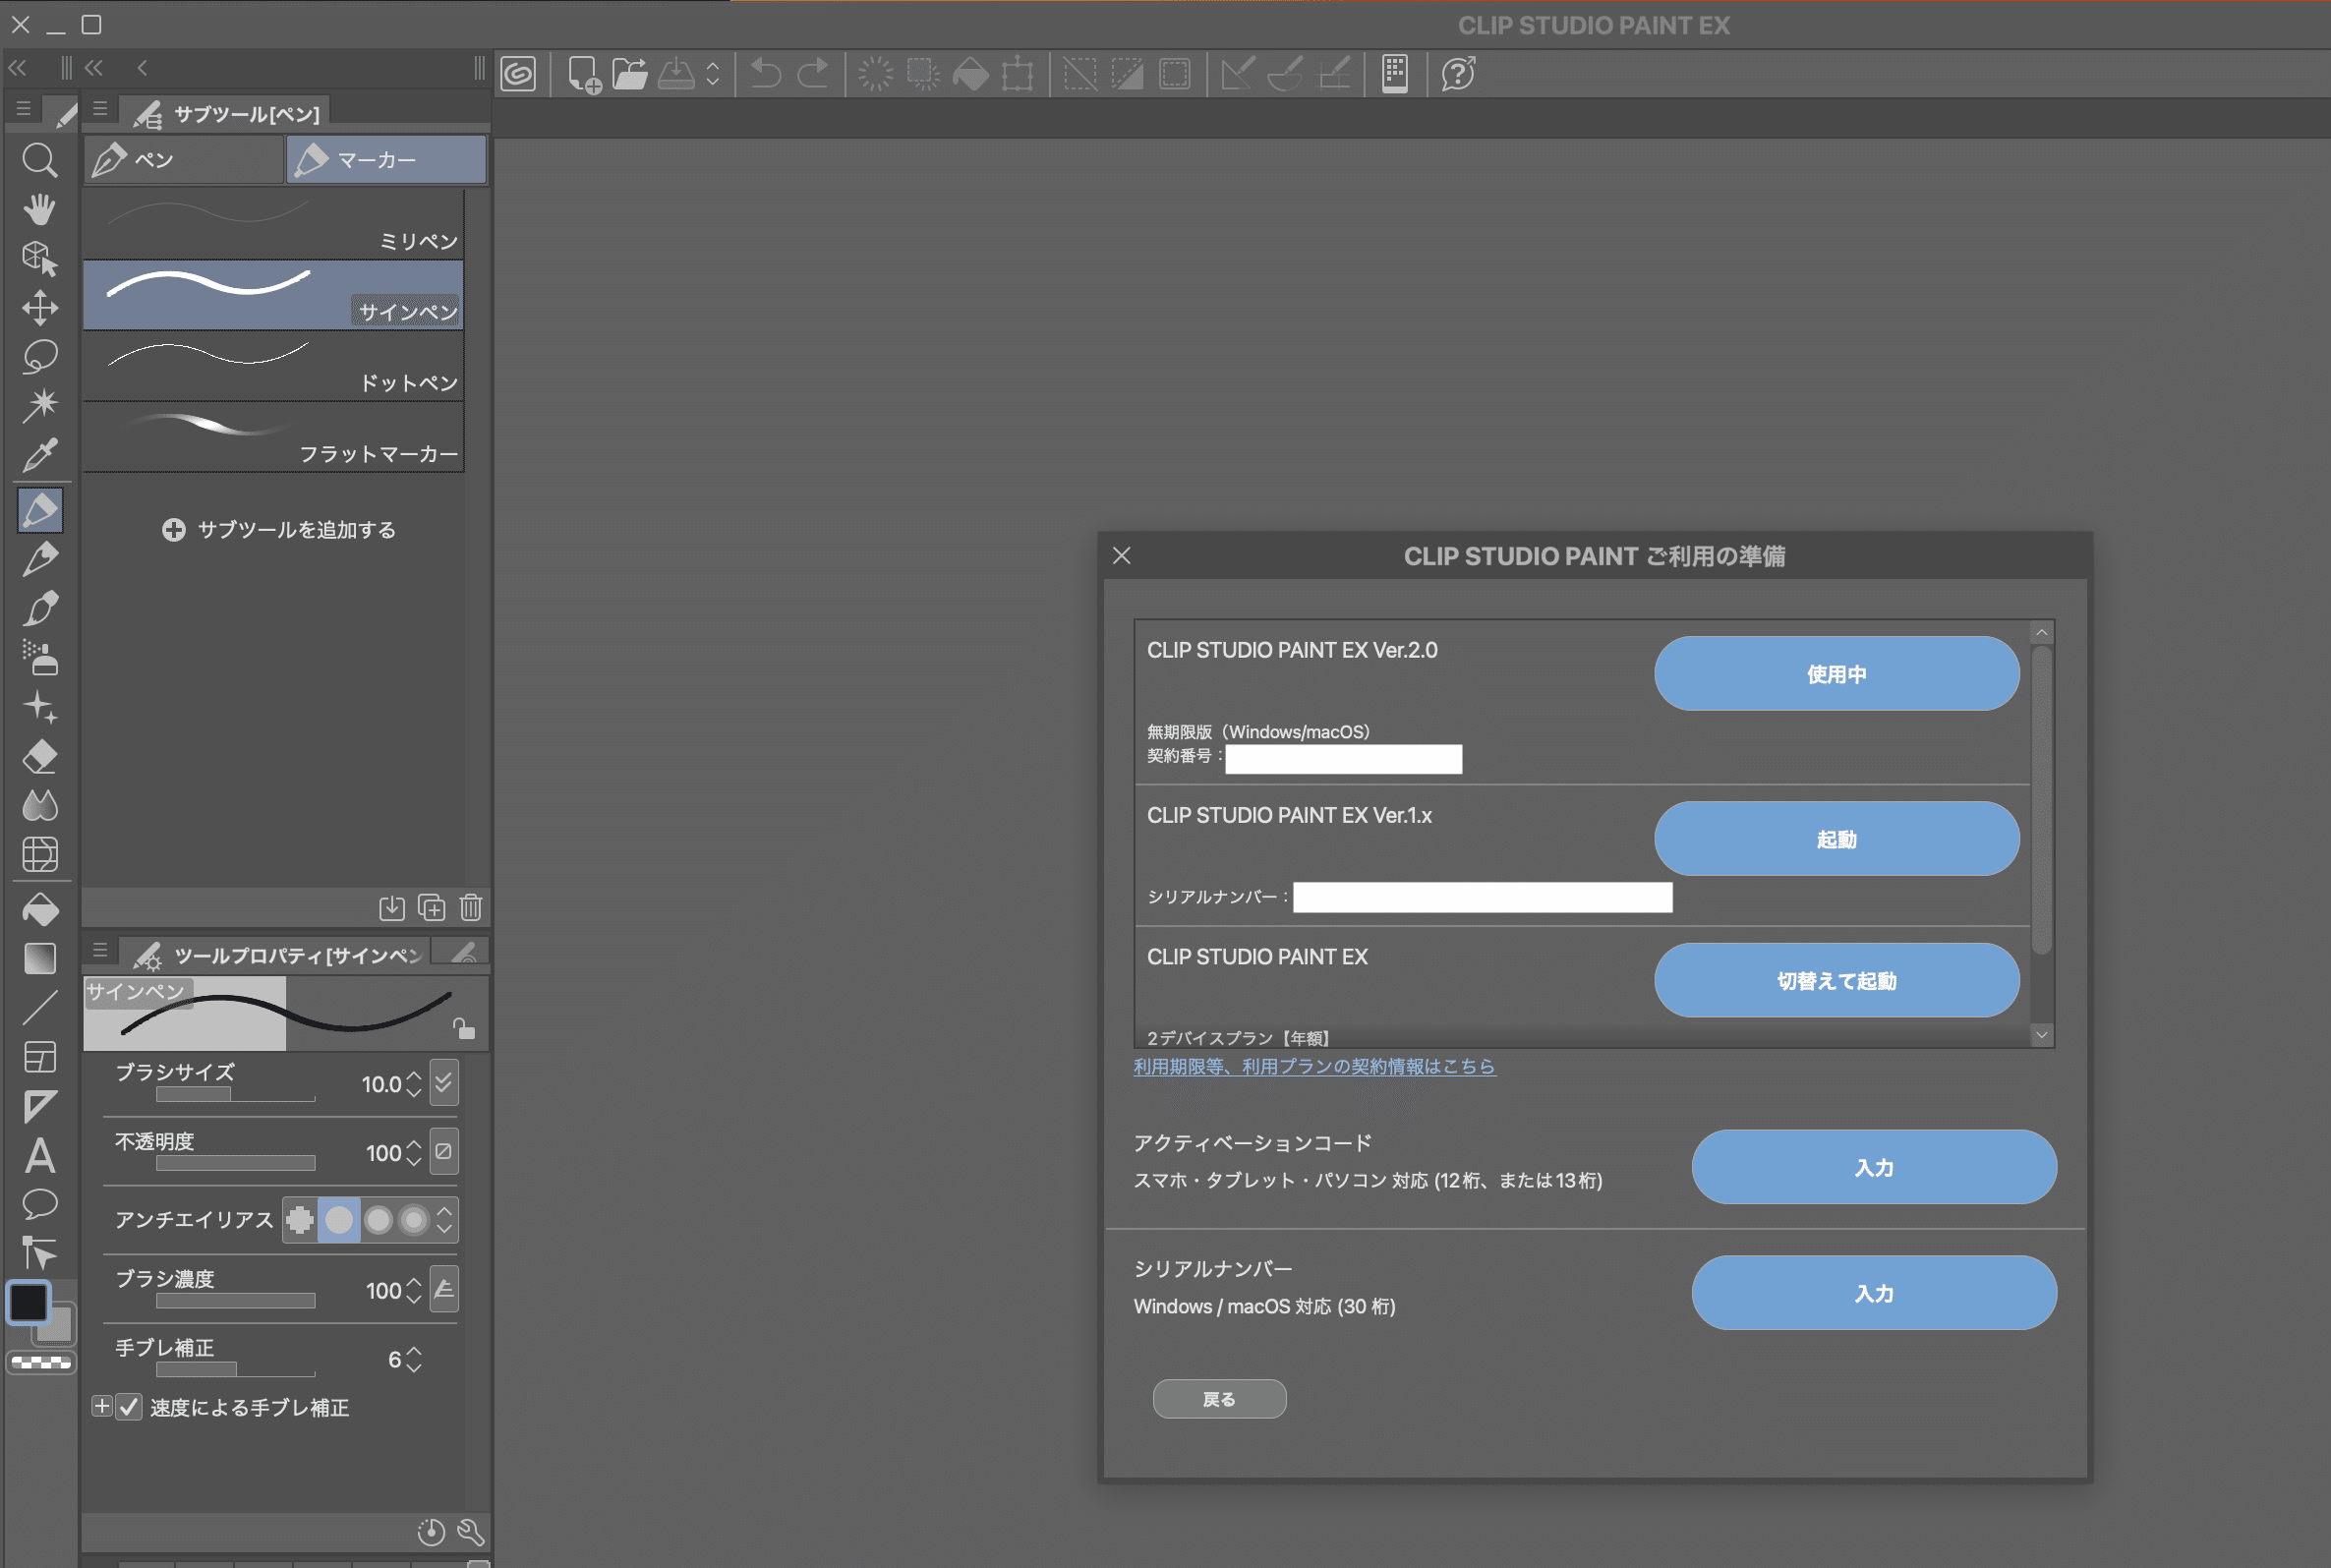Choose the ドットペン sub tool

(x=273, y=366)
